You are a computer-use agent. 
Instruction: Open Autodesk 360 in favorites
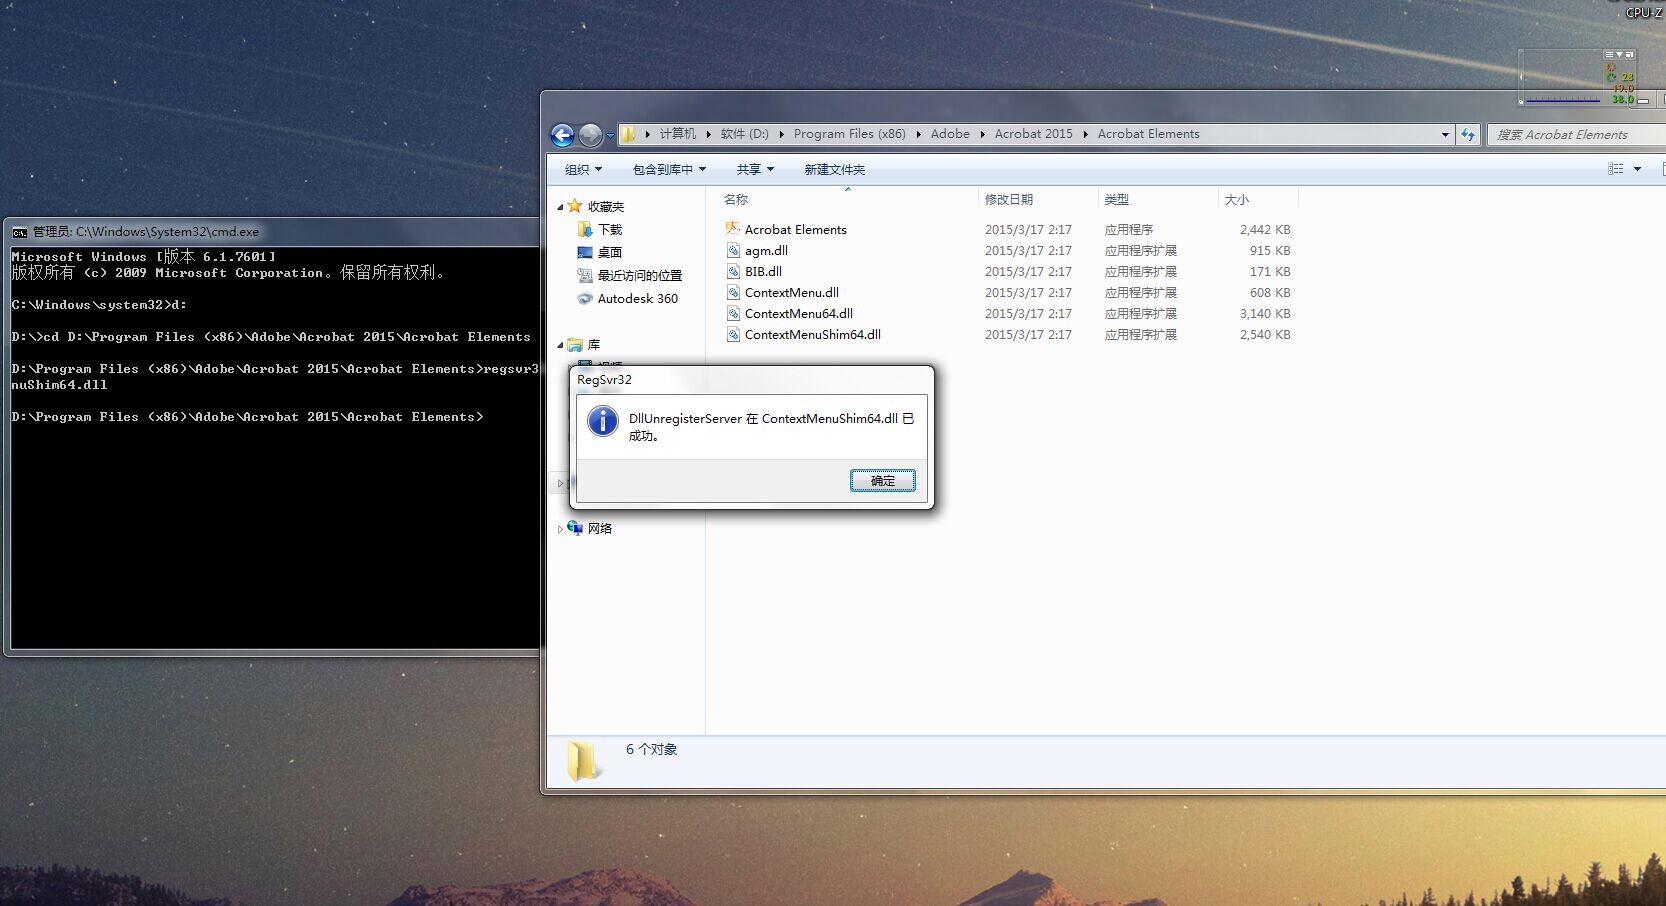pos(637,299)
